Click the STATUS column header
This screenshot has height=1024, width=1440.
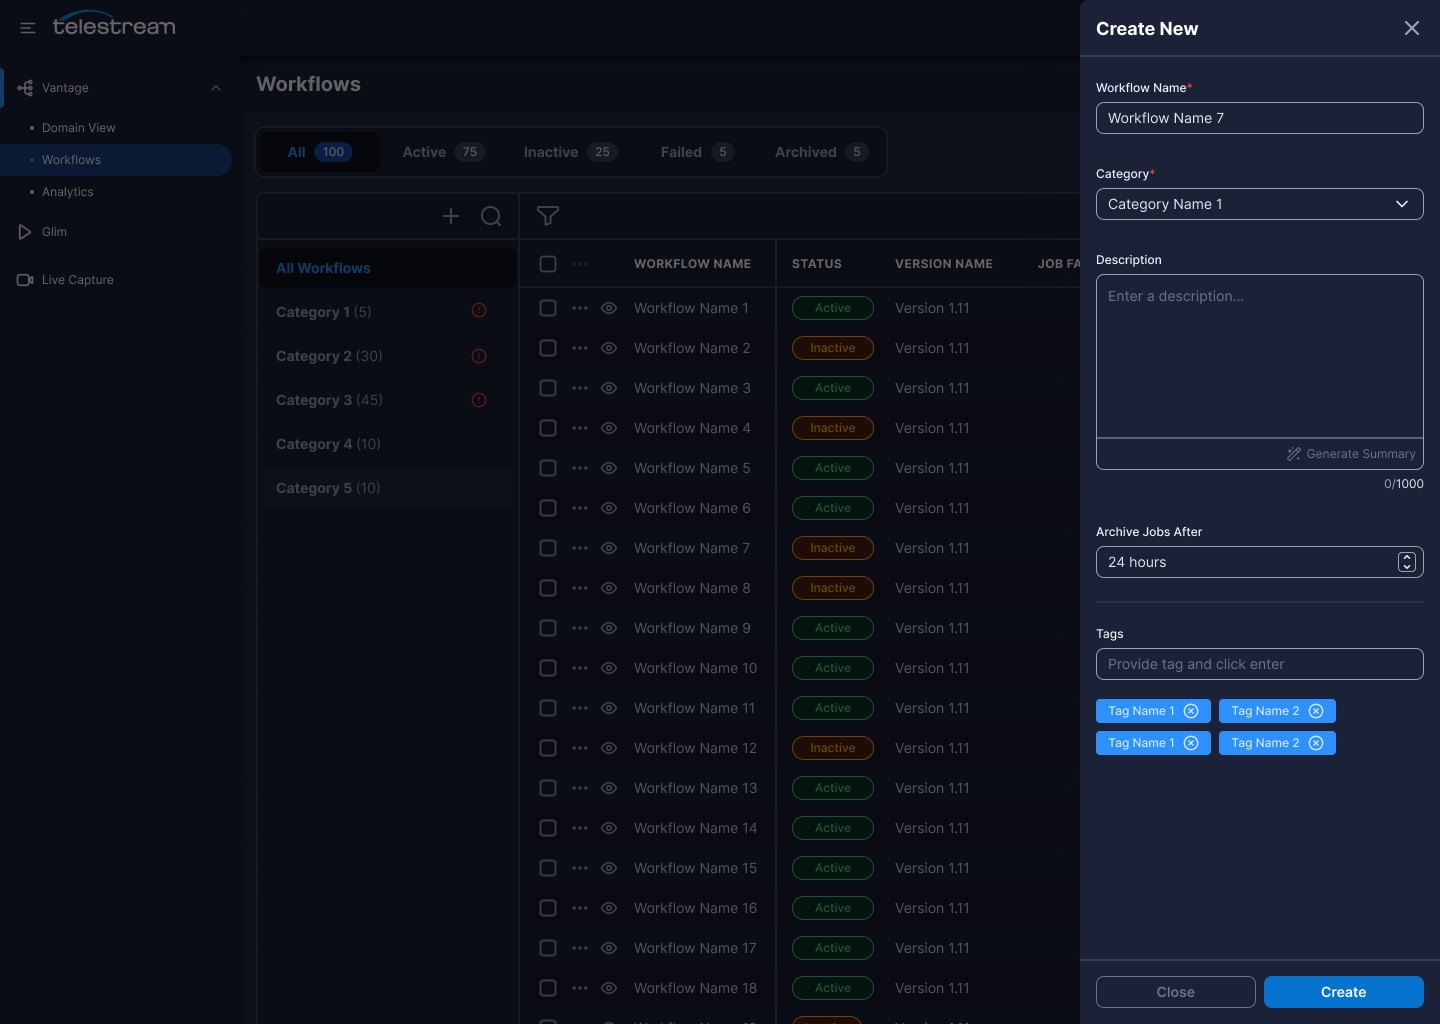817,264
